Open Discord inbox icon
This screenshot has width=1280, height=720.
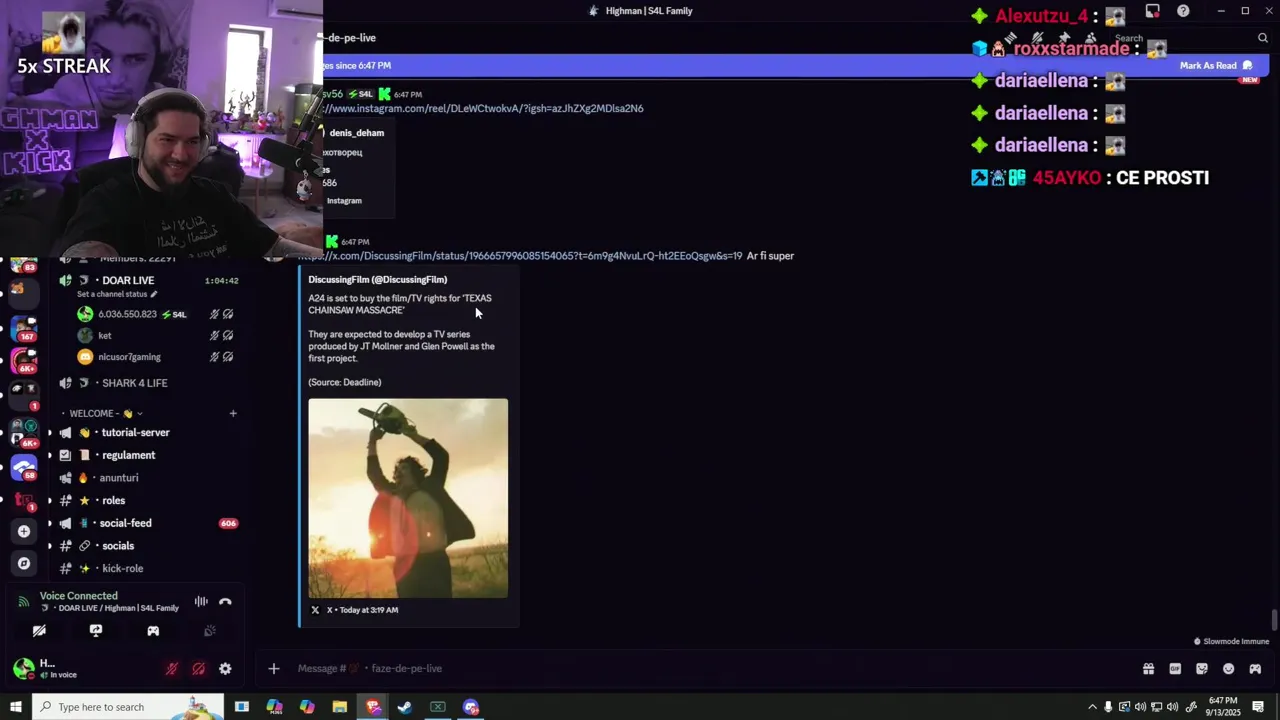[x=1153, y=11]
